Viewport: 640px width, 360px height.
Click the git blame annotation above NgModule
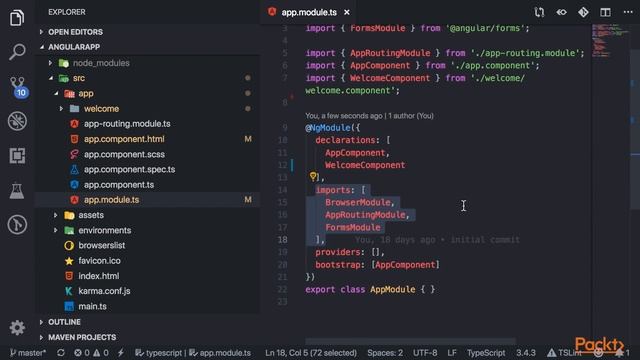click(x=369, y=116)
